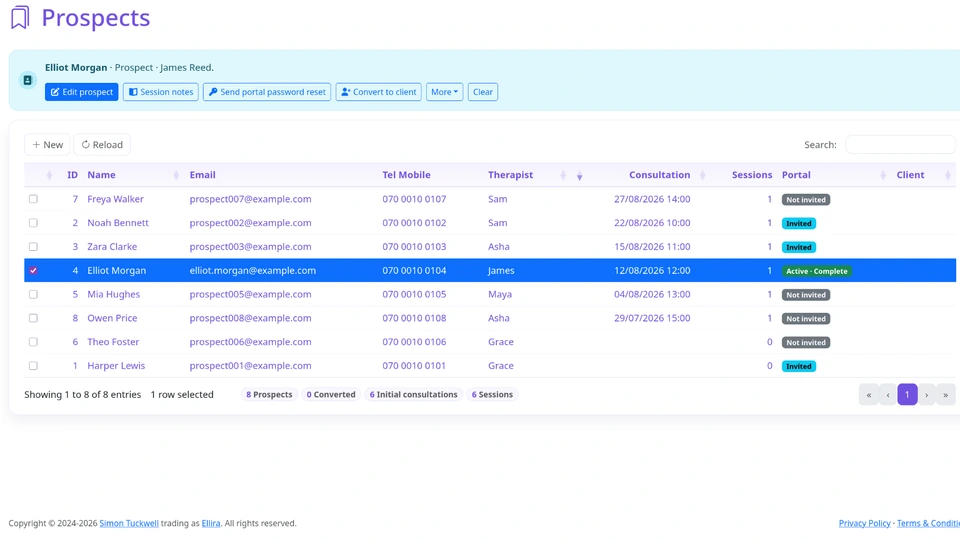Click the name Zara Clarke

pyautogui.click(x=112, y=247)
